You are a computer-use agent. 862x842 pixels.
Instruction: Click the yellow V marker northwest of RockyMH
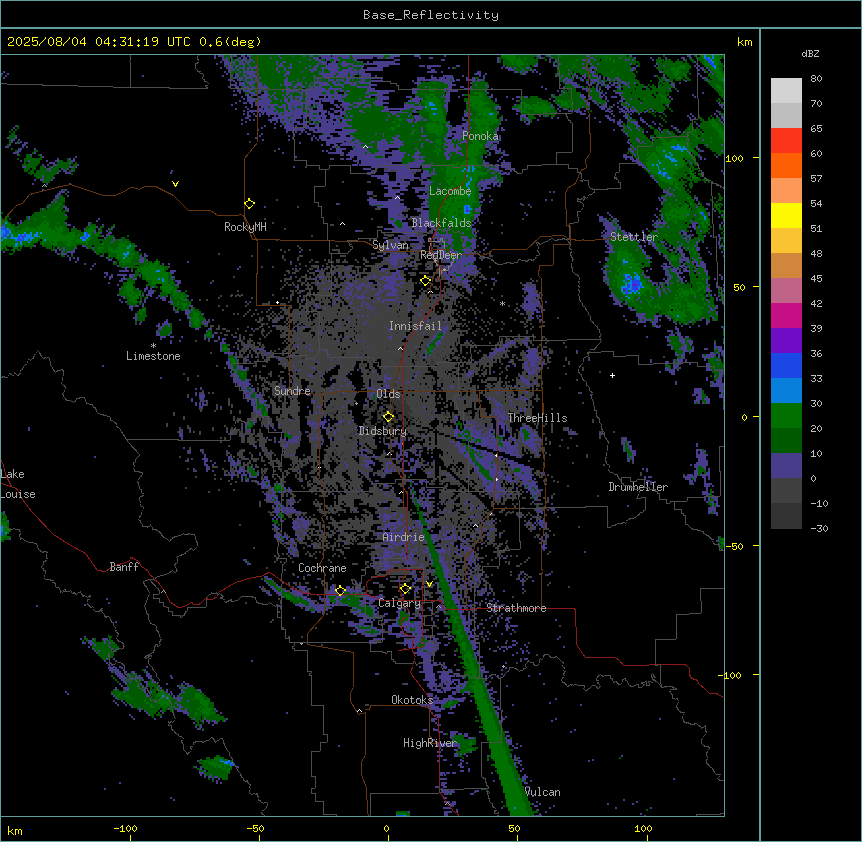(x=175, y=184)
